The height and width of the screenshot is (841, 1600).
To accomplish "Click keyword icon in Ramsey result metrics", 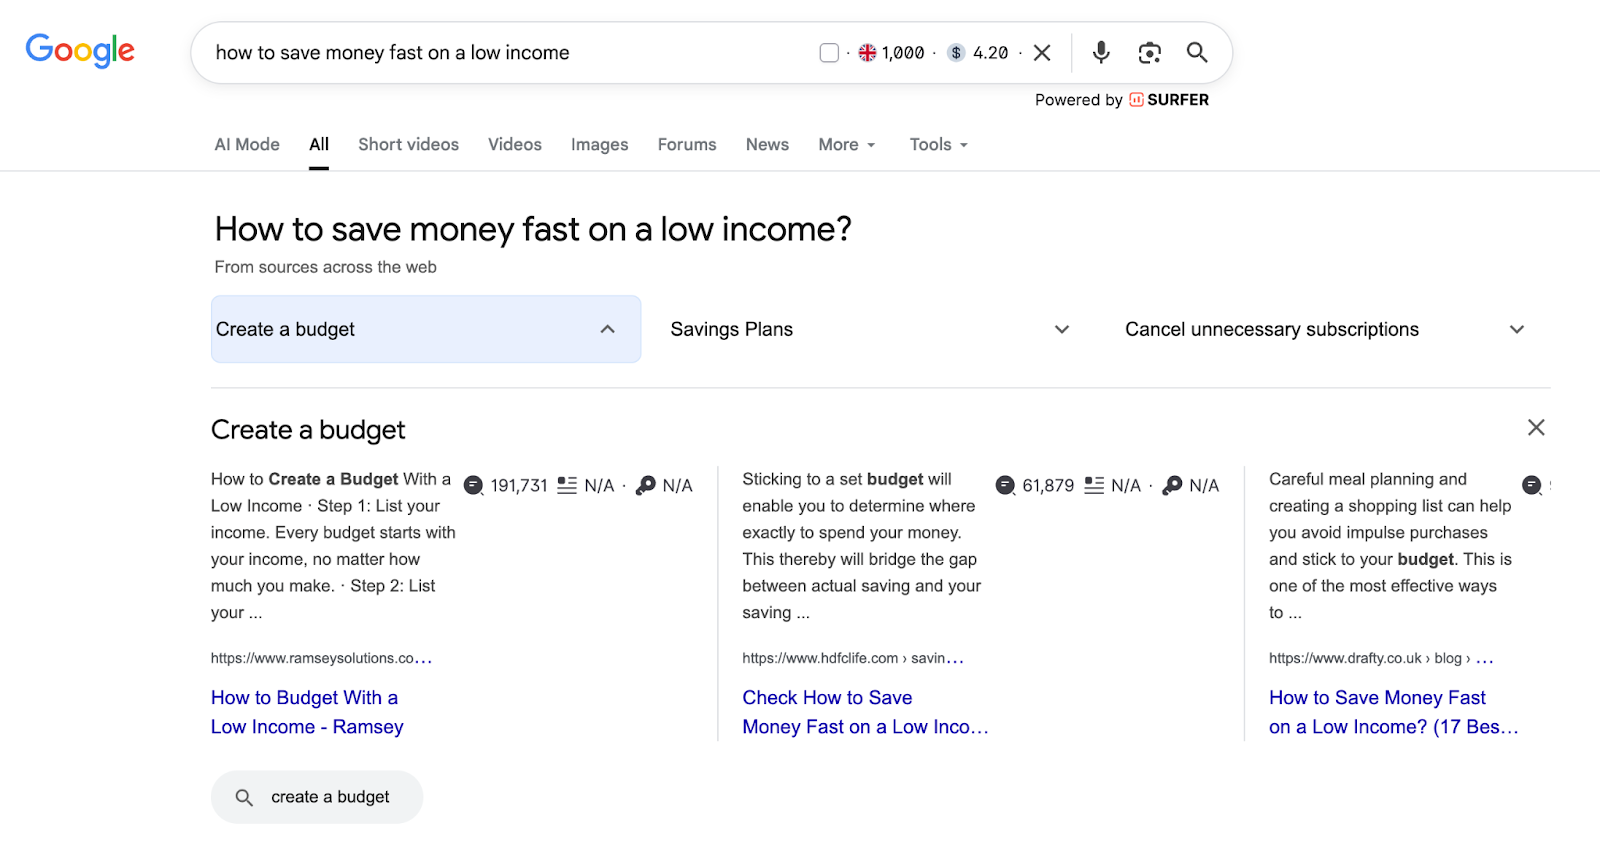I will [x=646, y=485].
